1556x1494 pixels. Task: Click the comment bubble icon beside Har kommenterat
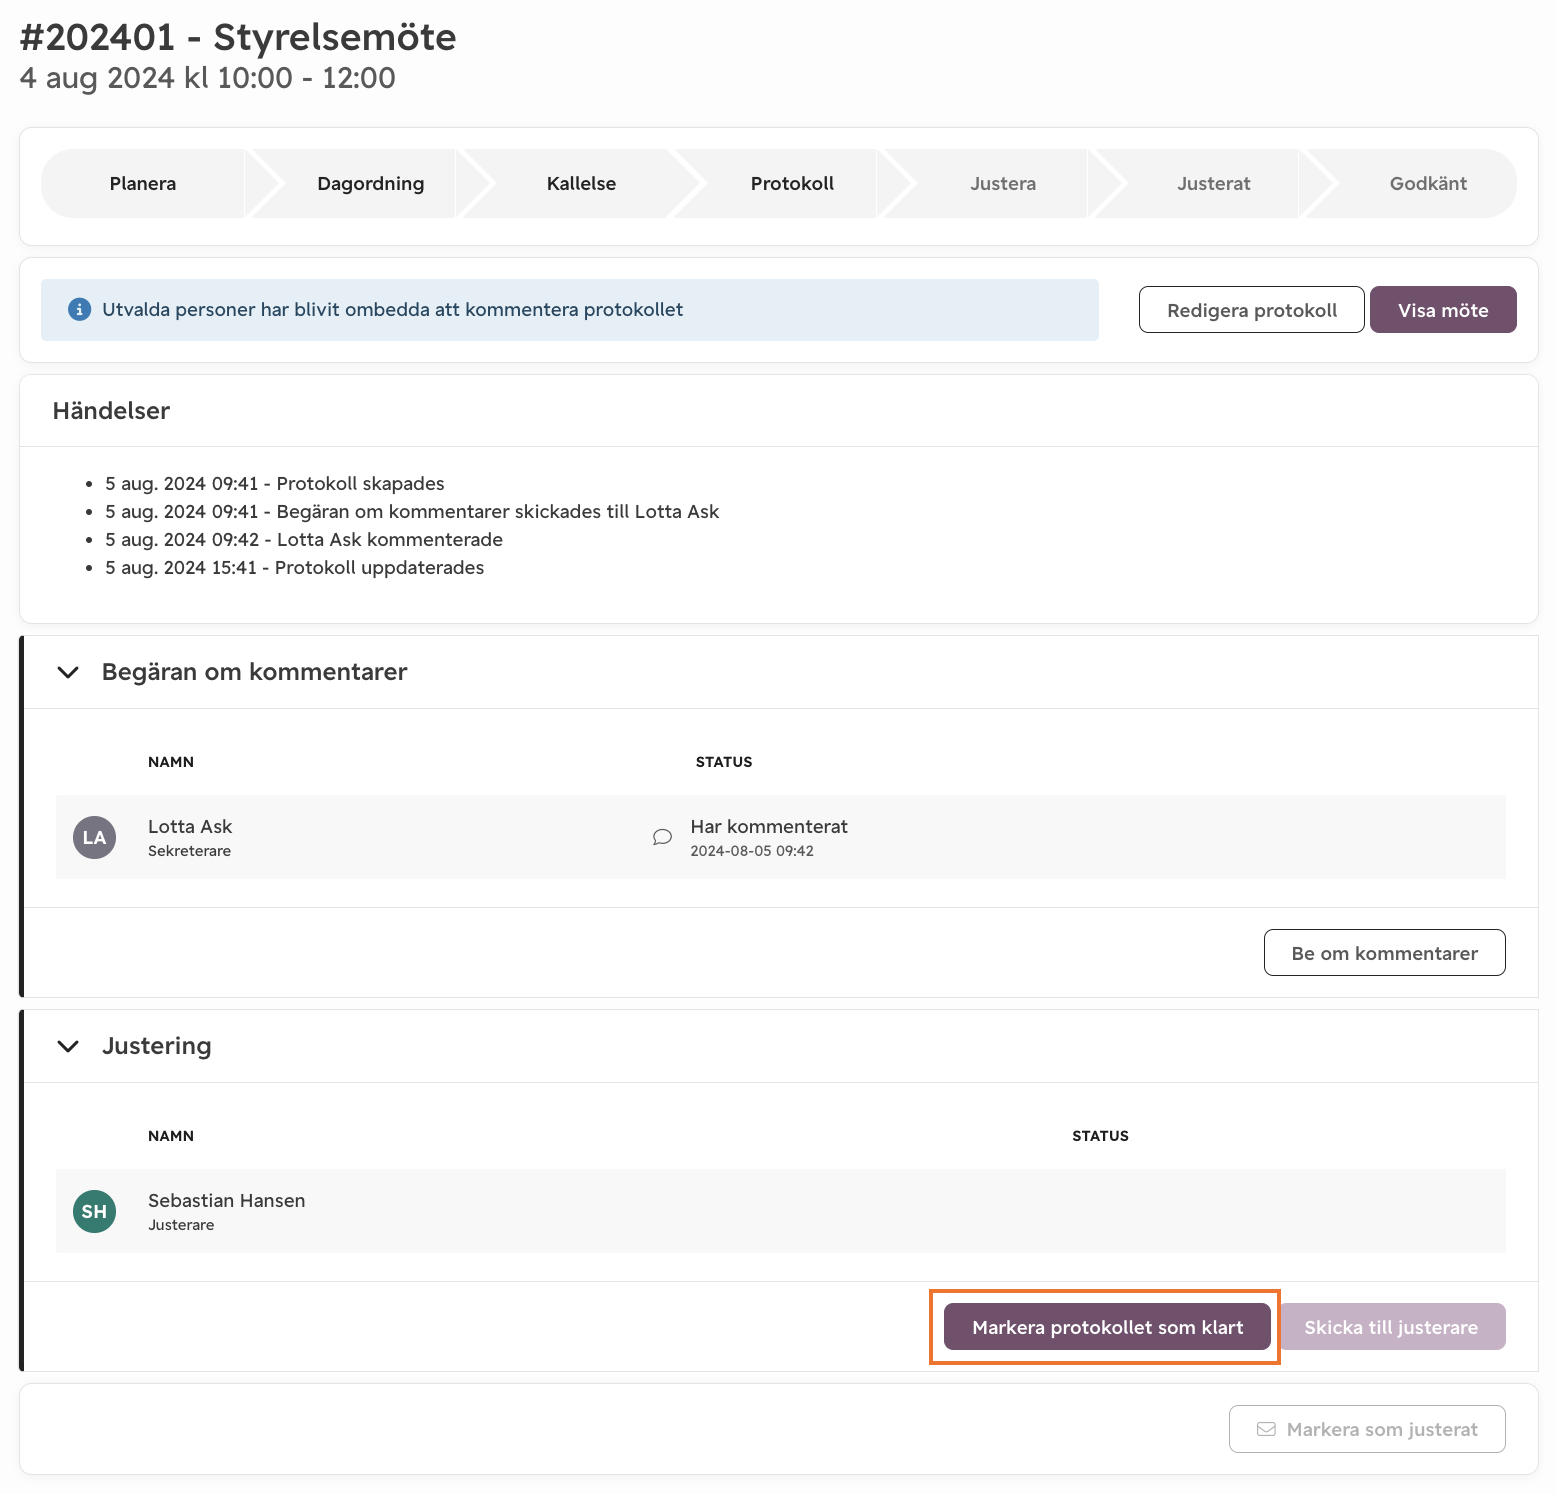coord(662,837)
